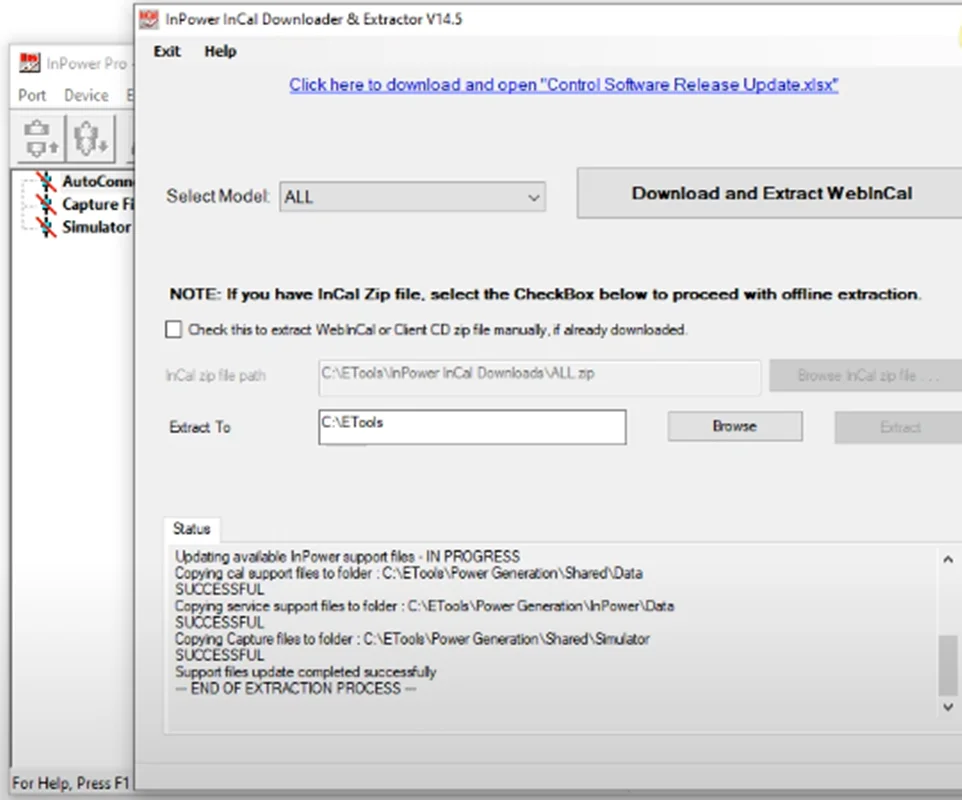The image size is (962, 800).
Task: Click 'Copying service support files to folder' line
Action: (425, 606)
